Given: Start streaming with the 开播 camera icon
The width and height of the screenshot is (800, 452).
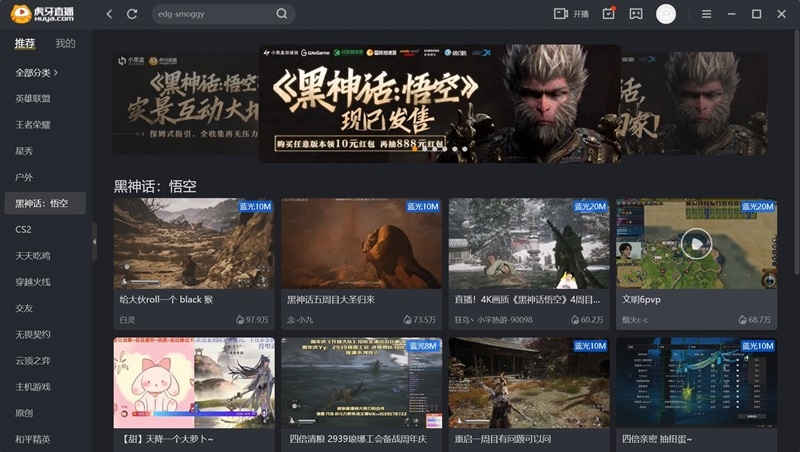Looking at the screenshot, I should (x=571, y=14).
